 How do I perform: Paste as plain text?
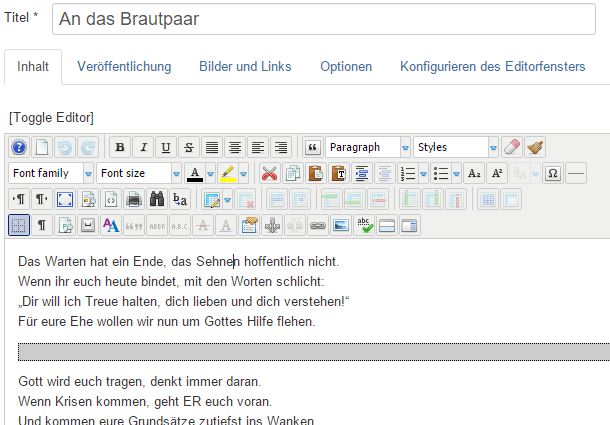[338, 173]
